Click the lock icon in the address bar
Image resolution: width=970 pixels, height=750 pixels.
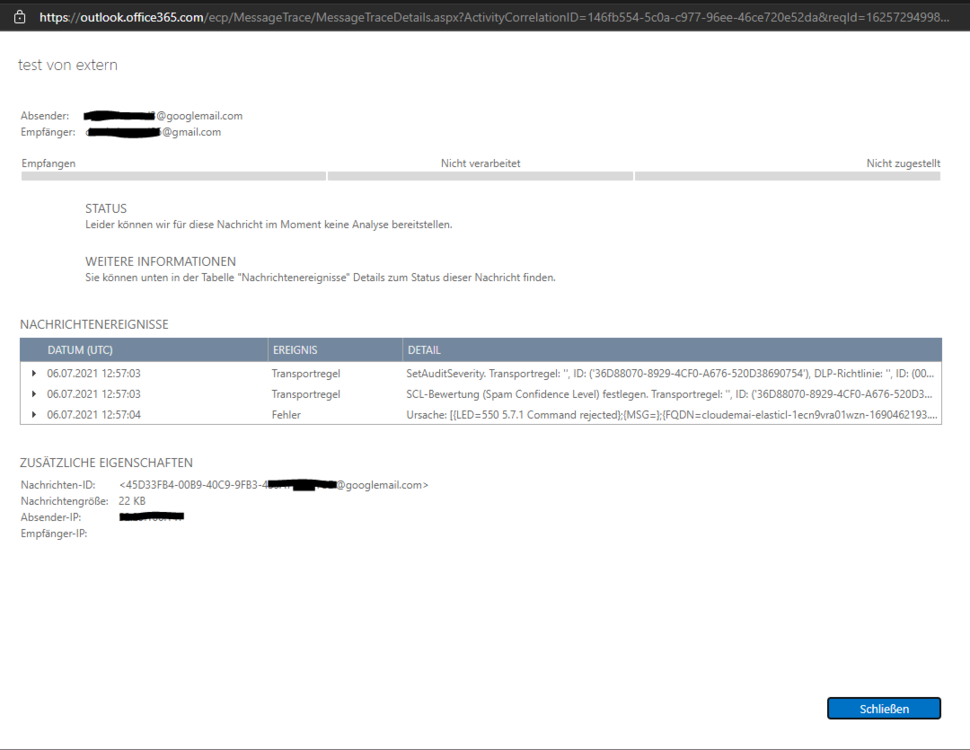click(x=19, y=16)
